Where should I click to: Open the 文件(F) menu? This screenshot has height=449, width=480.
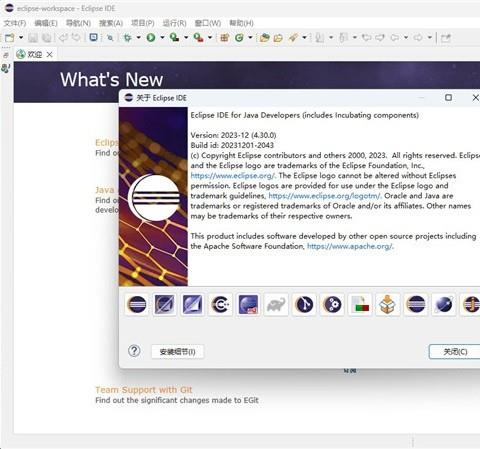point(15,23)
